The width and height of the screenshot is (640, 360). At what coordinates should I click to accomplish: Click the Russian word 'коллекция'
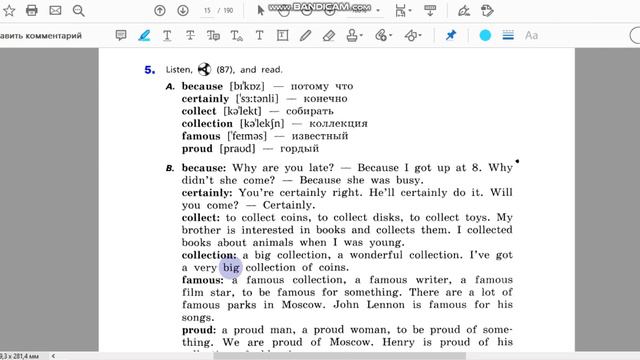338,123
